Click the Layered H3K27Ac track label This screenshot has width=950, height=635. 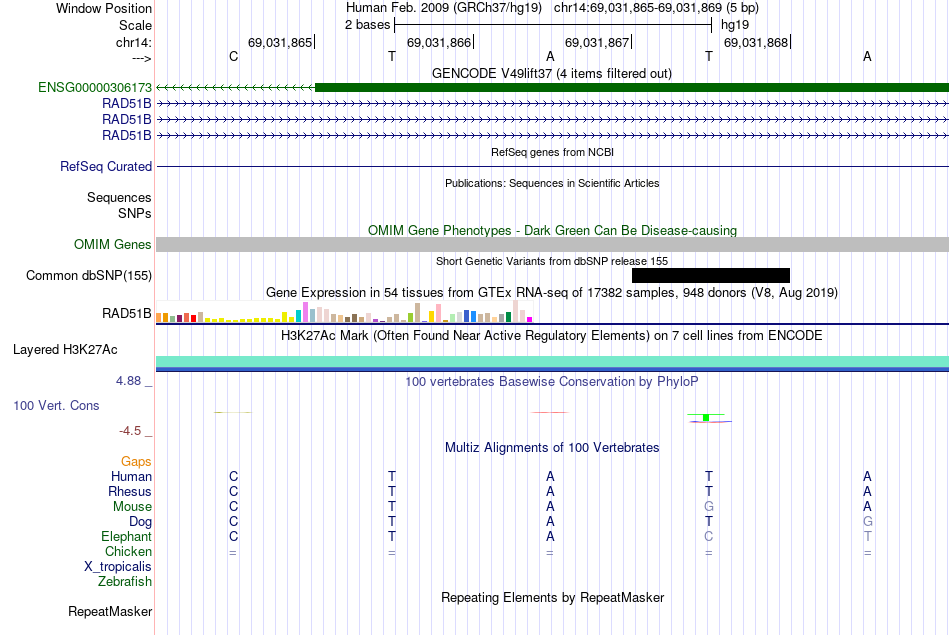point(65,350)
